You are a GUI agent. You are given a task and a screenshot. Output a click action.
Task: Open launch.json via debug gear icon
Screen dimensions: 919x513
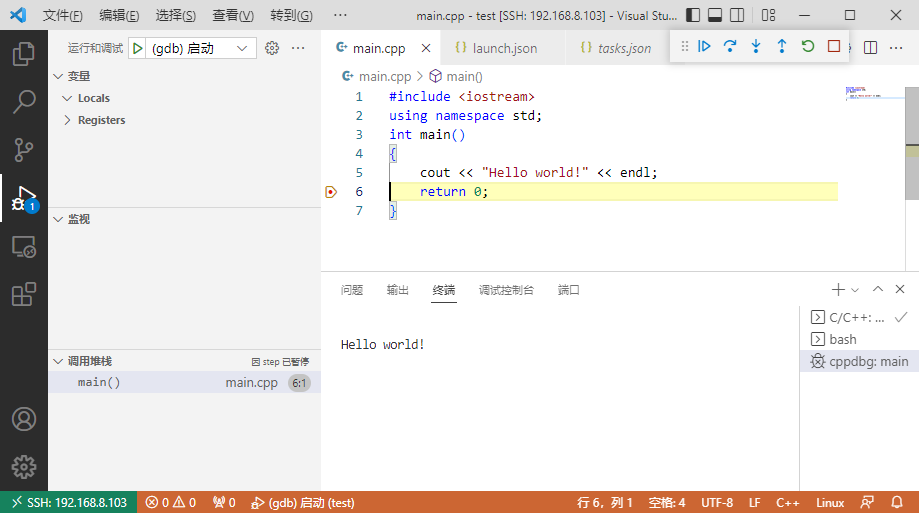click(272, 48)
